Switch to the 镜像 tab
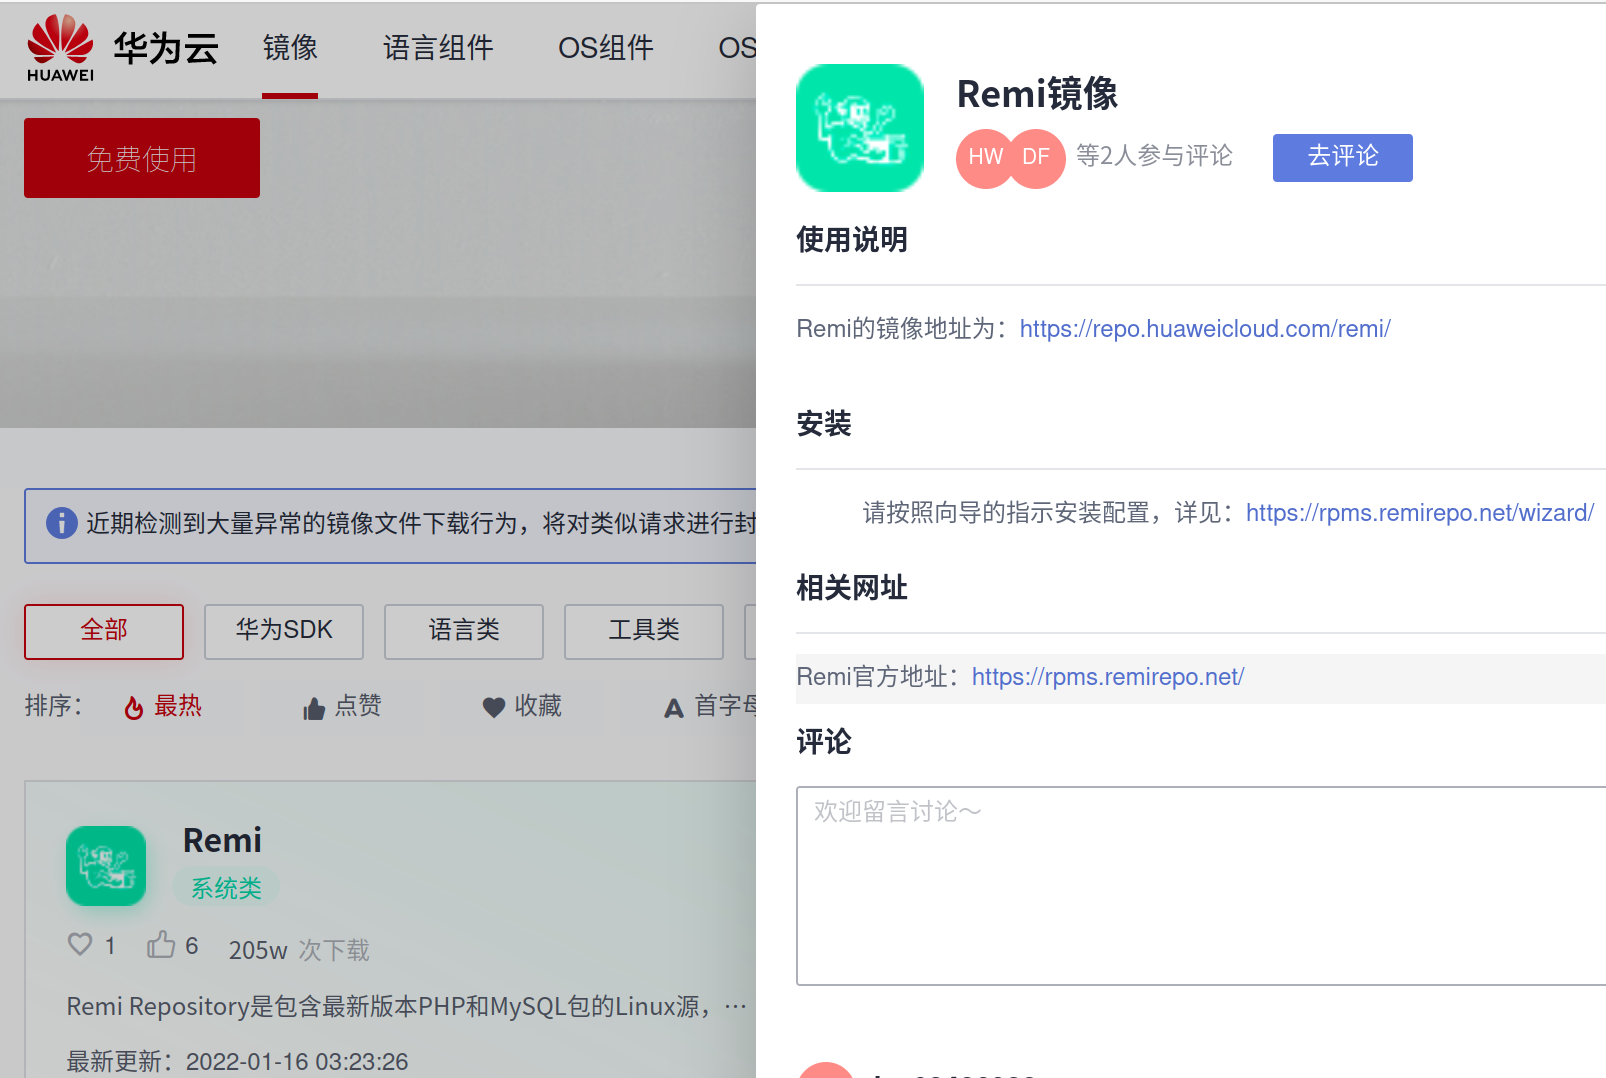The height and width of the screenshot is (1078, 1606). 290,48
